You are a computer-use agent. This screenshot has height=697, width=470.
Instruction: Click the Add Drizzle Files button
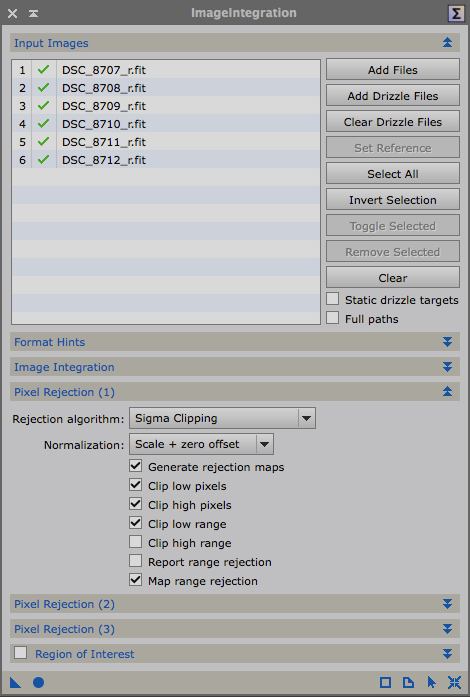pos(393,96)
